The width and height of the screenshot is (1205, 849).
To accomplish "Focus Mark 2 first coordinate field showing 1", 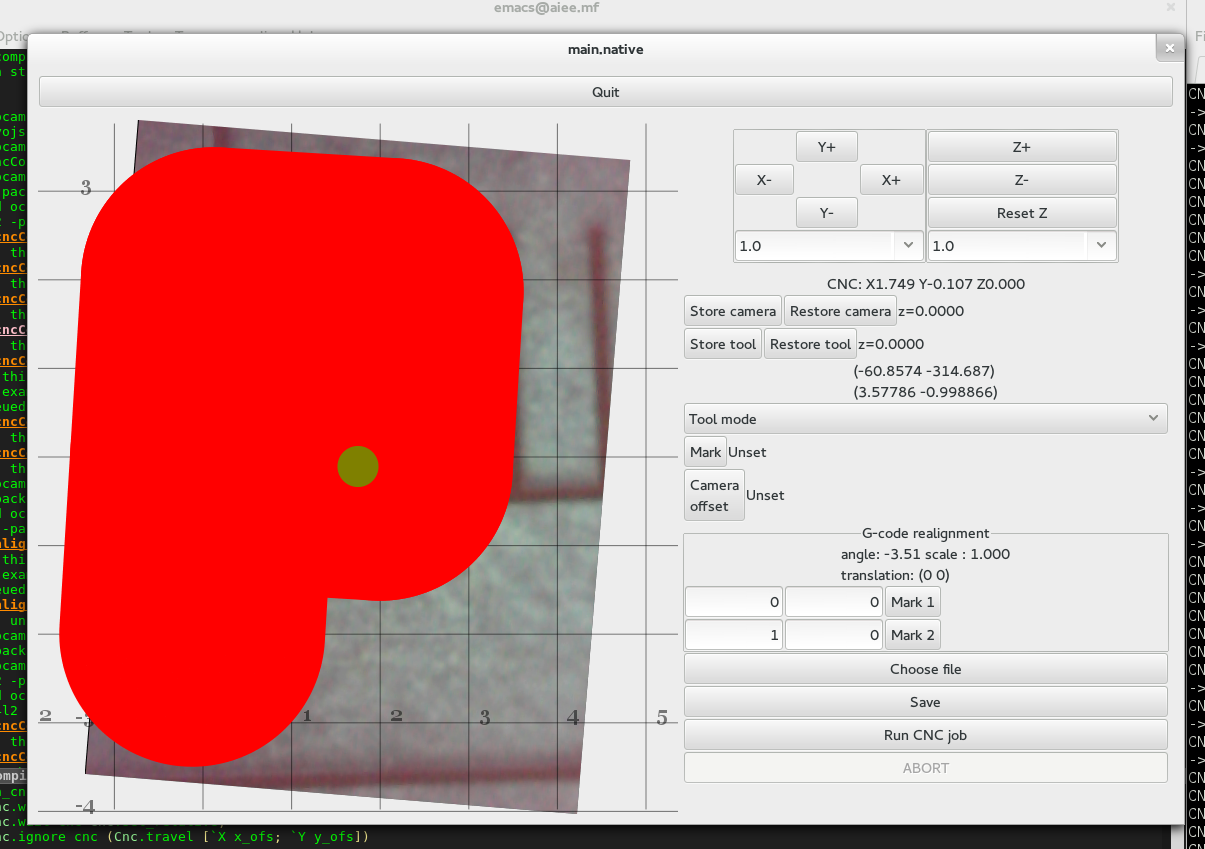I will (x=734, y=635).
